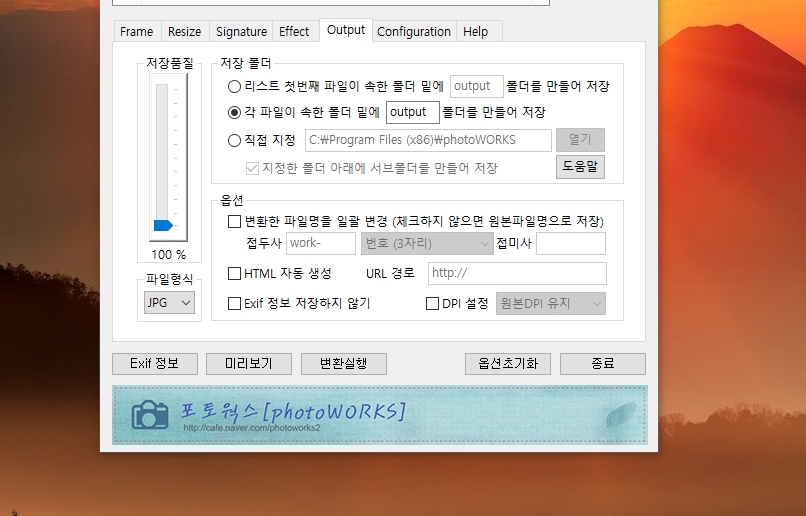Click the photoWORKS camera logo icon
Screen dimensions: 806x516
150,414
